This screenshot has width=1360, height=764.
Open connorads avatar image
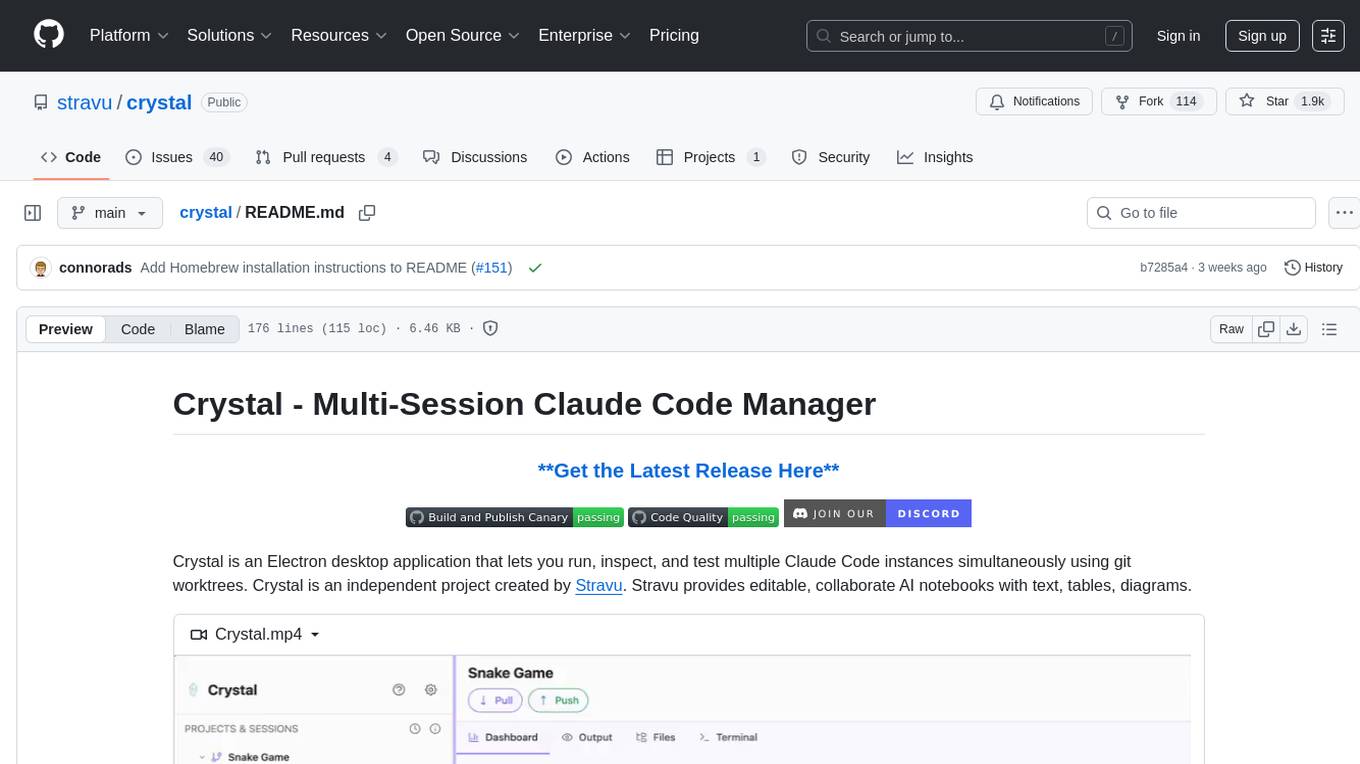click(41, 267)
